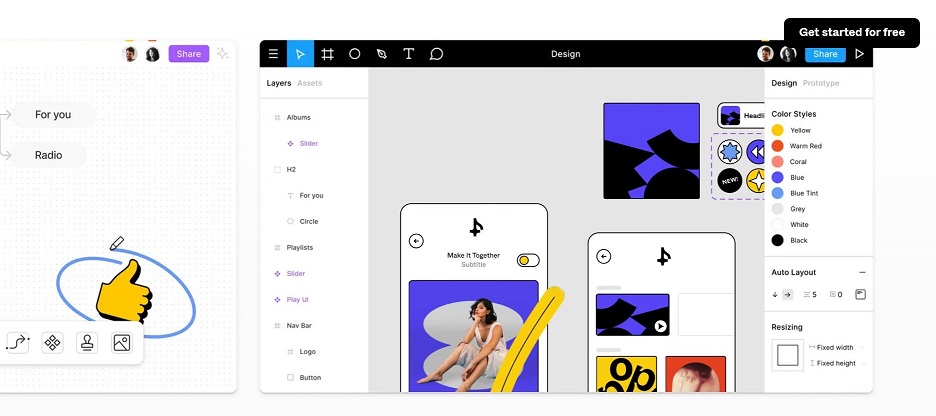Select the Blue Tint color style
Screen dimensions: 936x416
coord(795,193)
